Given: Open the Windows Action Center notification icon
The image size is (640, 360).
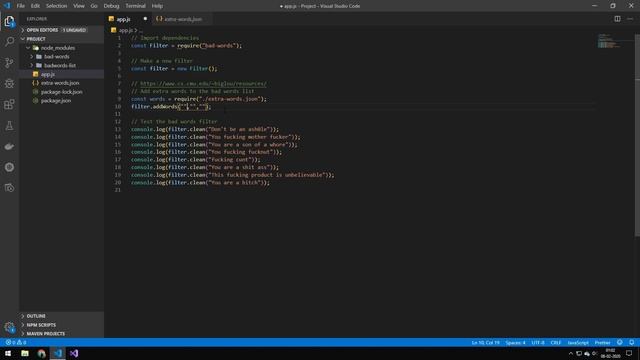Looking at the screenshot, I should pos(629,353).
